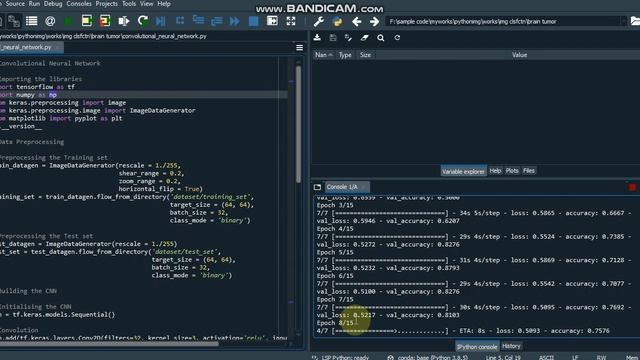Refresh the Variable explorer
Screen dimensions: 640x360
point(397,38)
